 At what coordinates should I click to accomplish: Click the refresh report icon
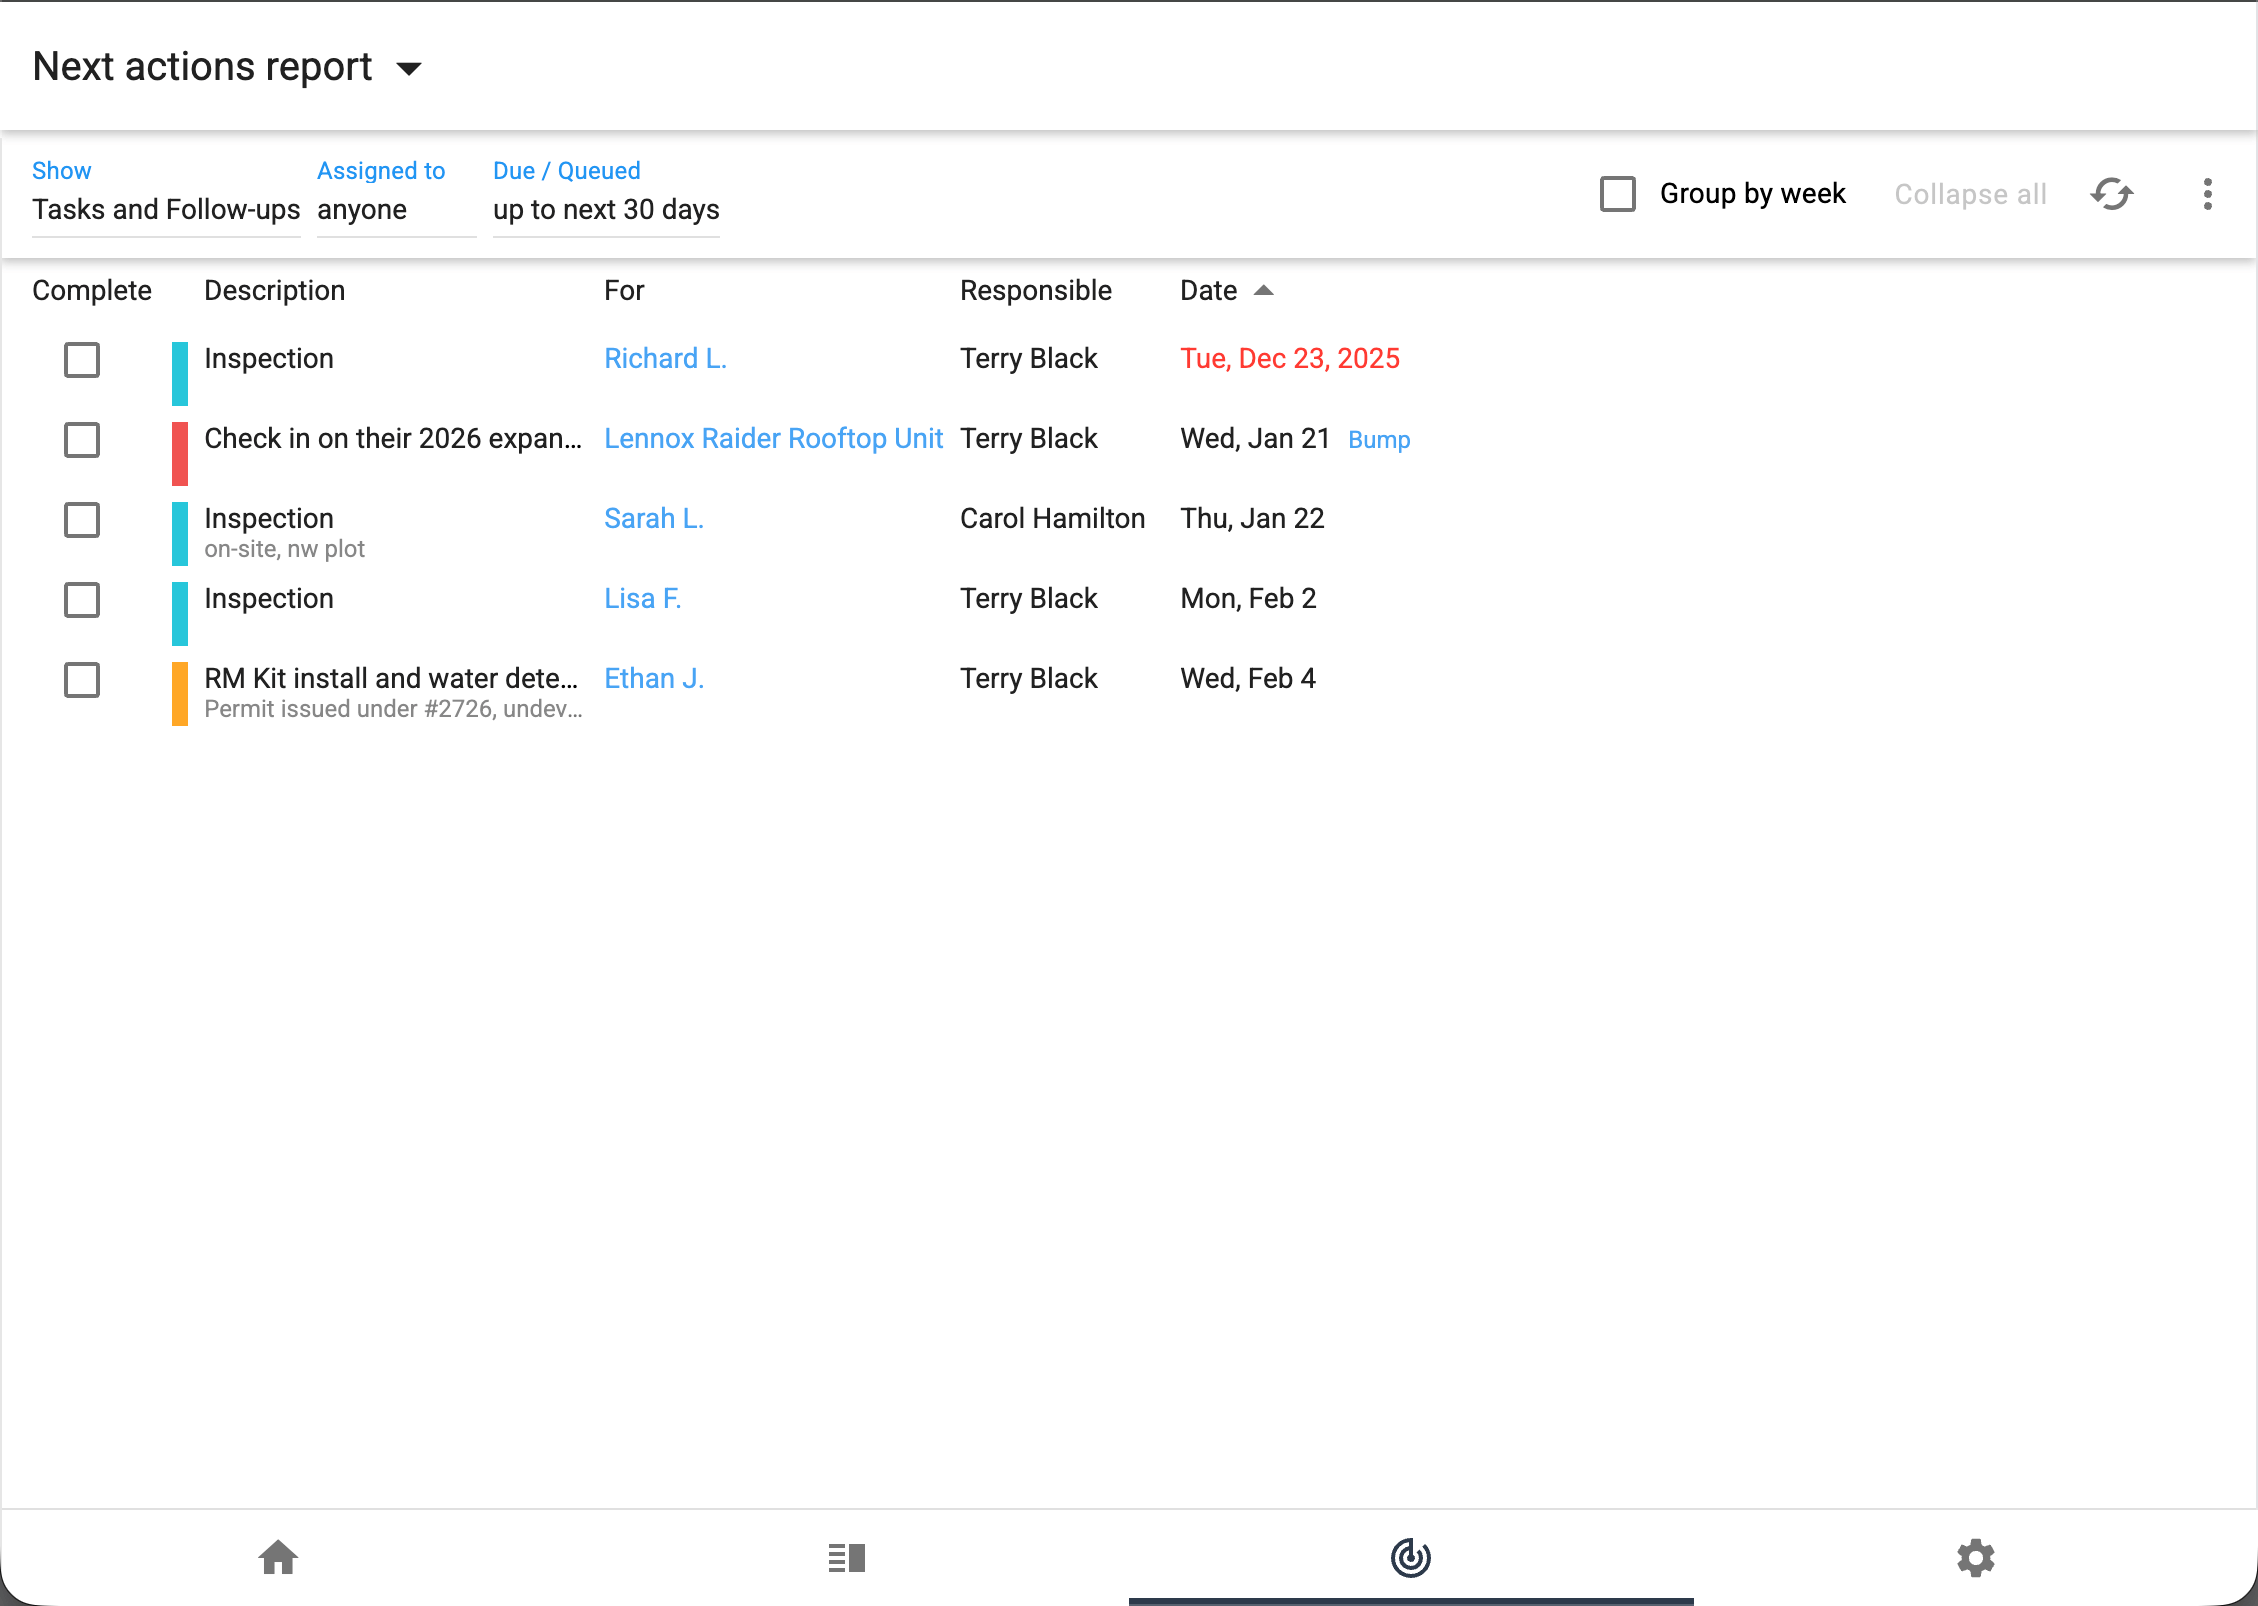tap(2112, 194)
